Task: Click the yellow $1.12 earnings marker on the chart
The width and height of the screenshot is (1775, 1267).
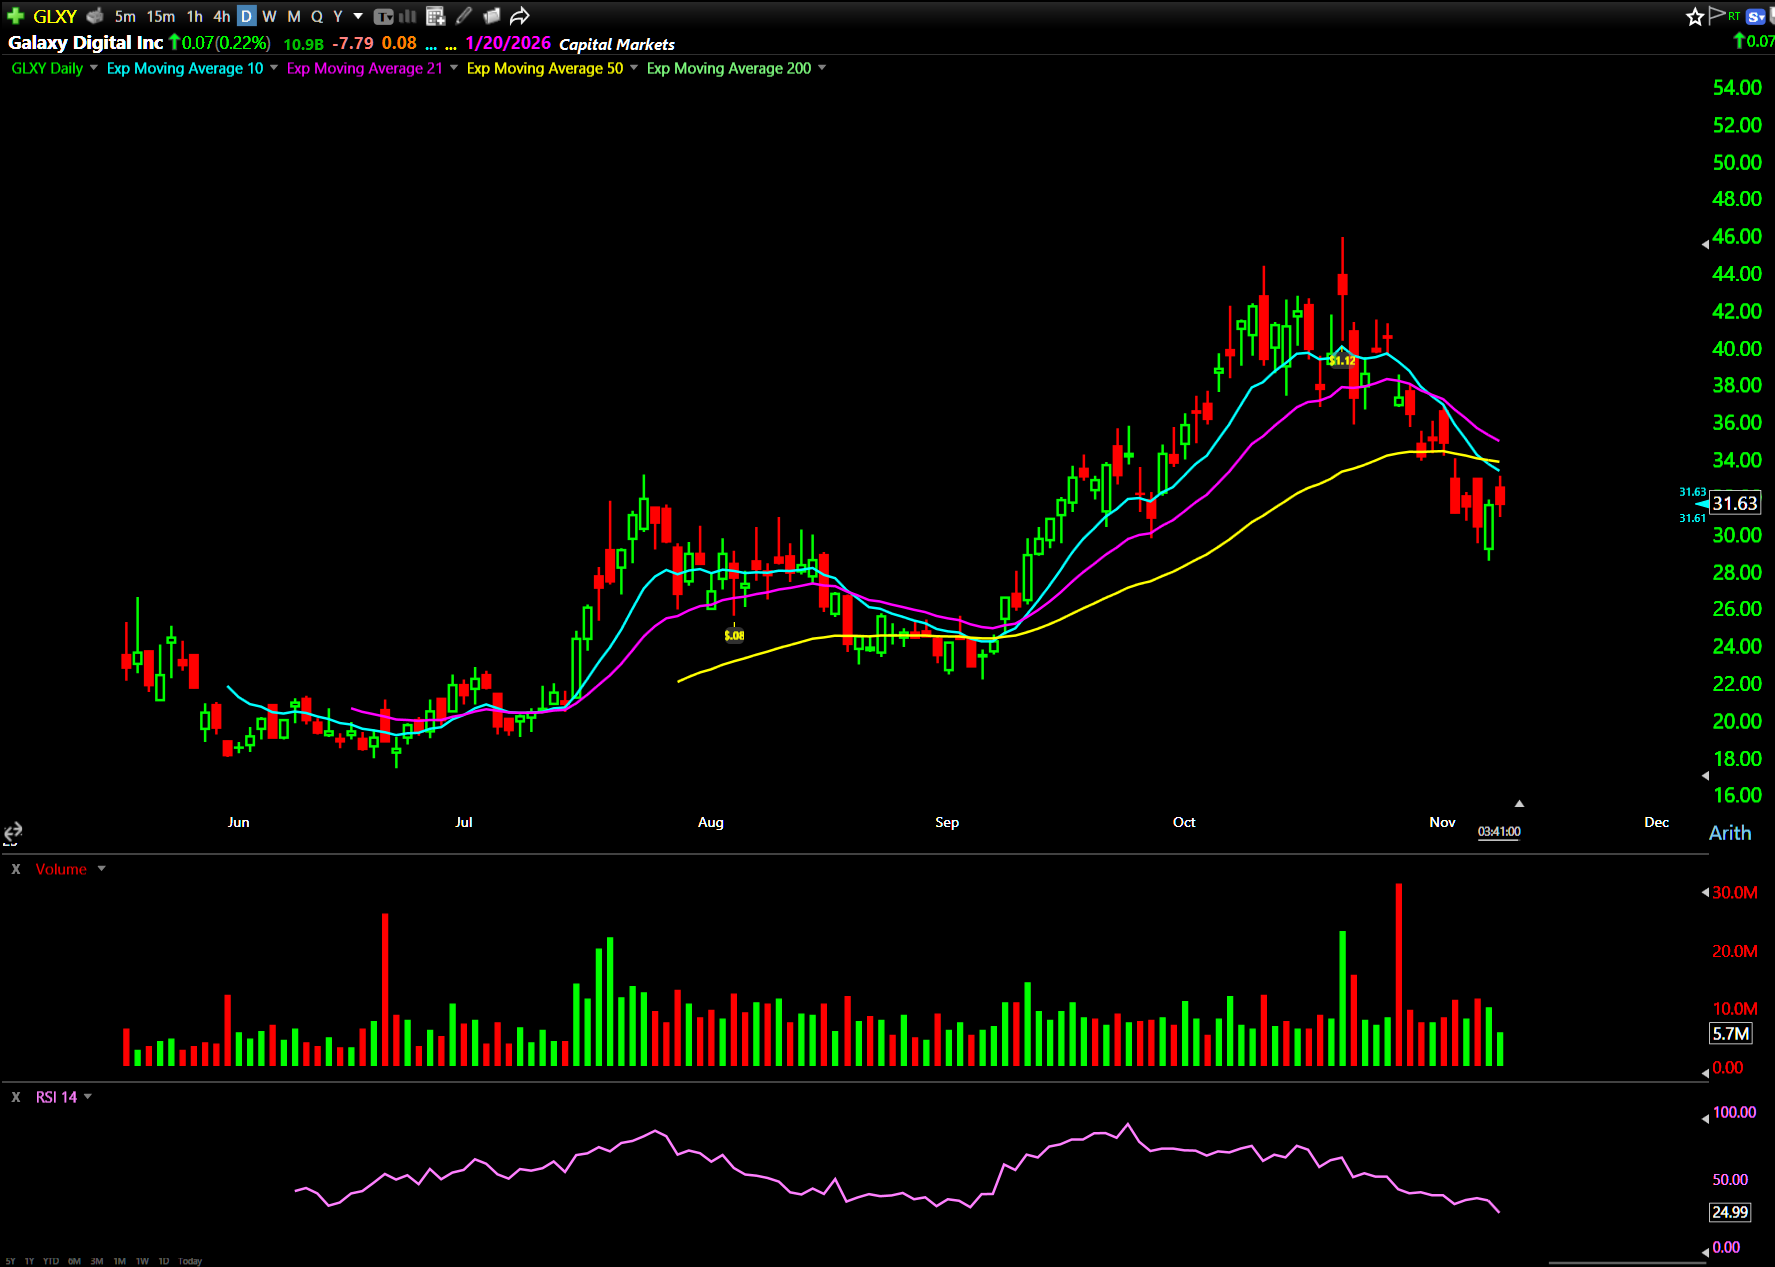Action: click(x=1342, y=361)
